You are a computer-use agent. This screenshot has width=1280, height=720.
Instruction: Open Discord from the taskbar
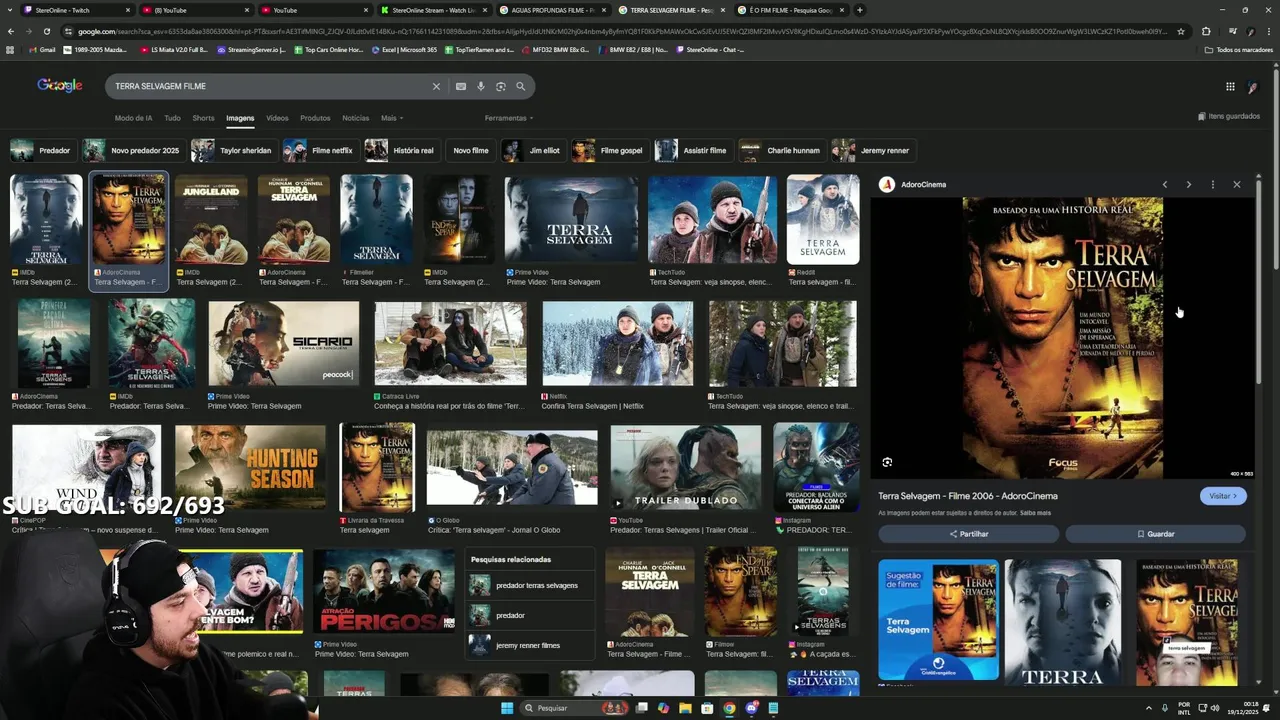pyautogui.click(x=751, y=708)
